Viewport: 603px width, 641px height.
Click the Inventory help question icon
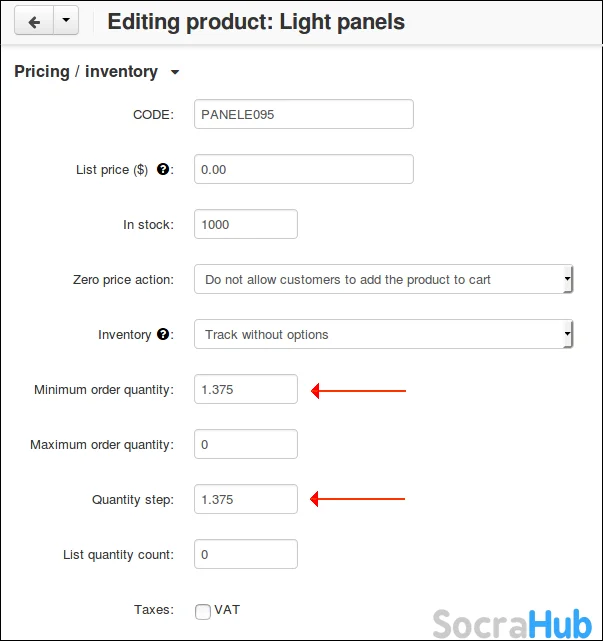pos(163,335)
